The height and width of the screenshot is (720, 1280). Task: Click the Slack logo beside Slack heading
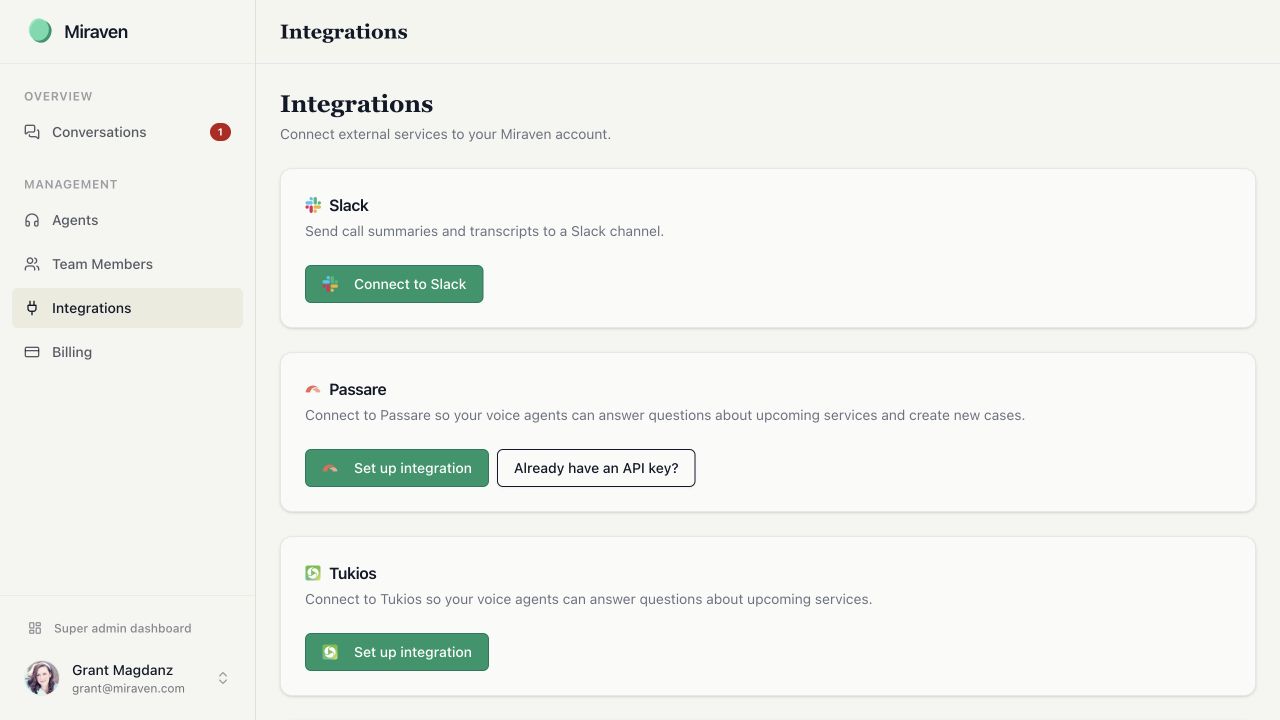pos(313,205)
